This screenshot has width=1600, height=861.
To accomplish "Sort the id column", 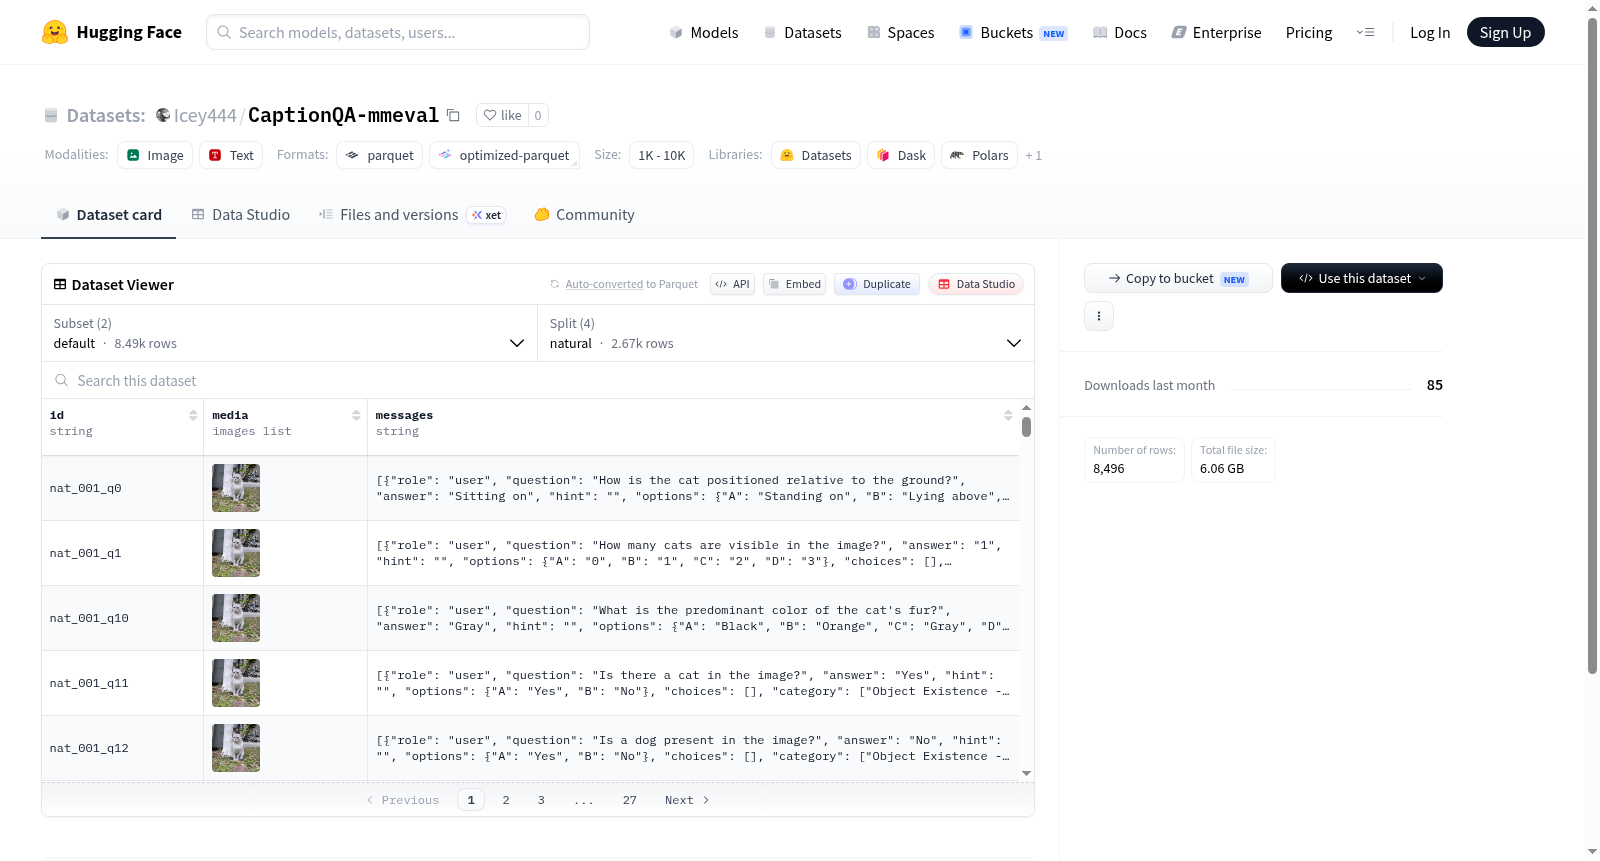I will [193, 415].
